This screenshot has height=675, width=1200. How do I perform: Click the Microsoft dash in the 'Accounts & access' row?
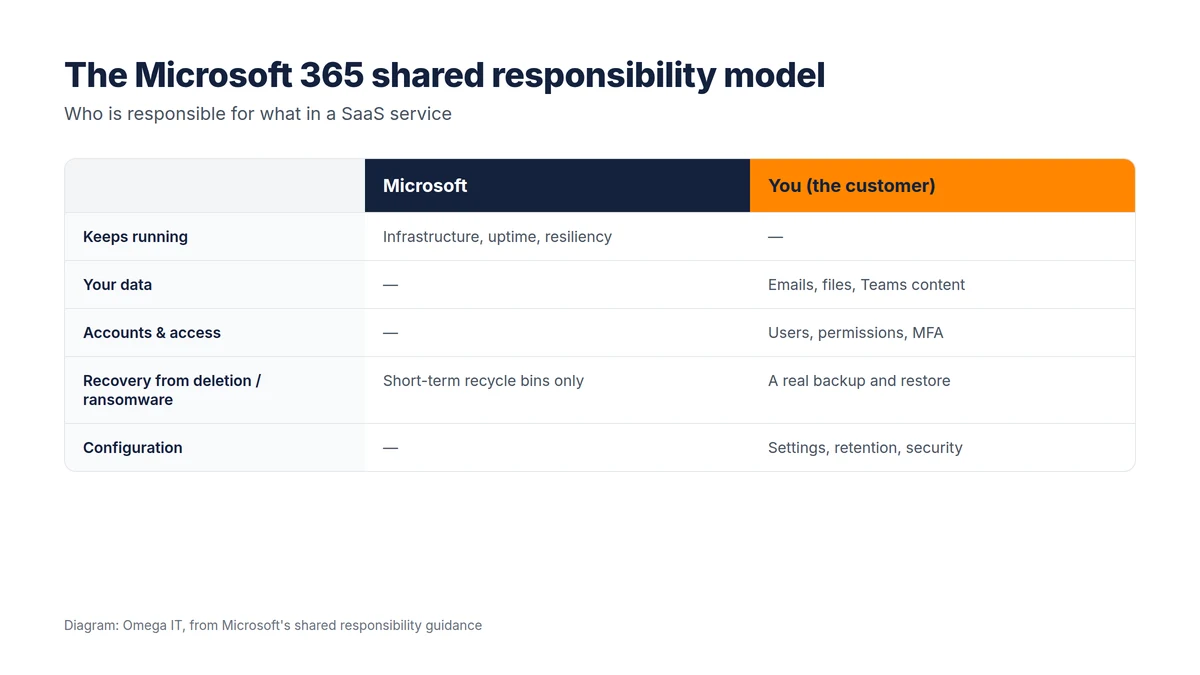390,333
